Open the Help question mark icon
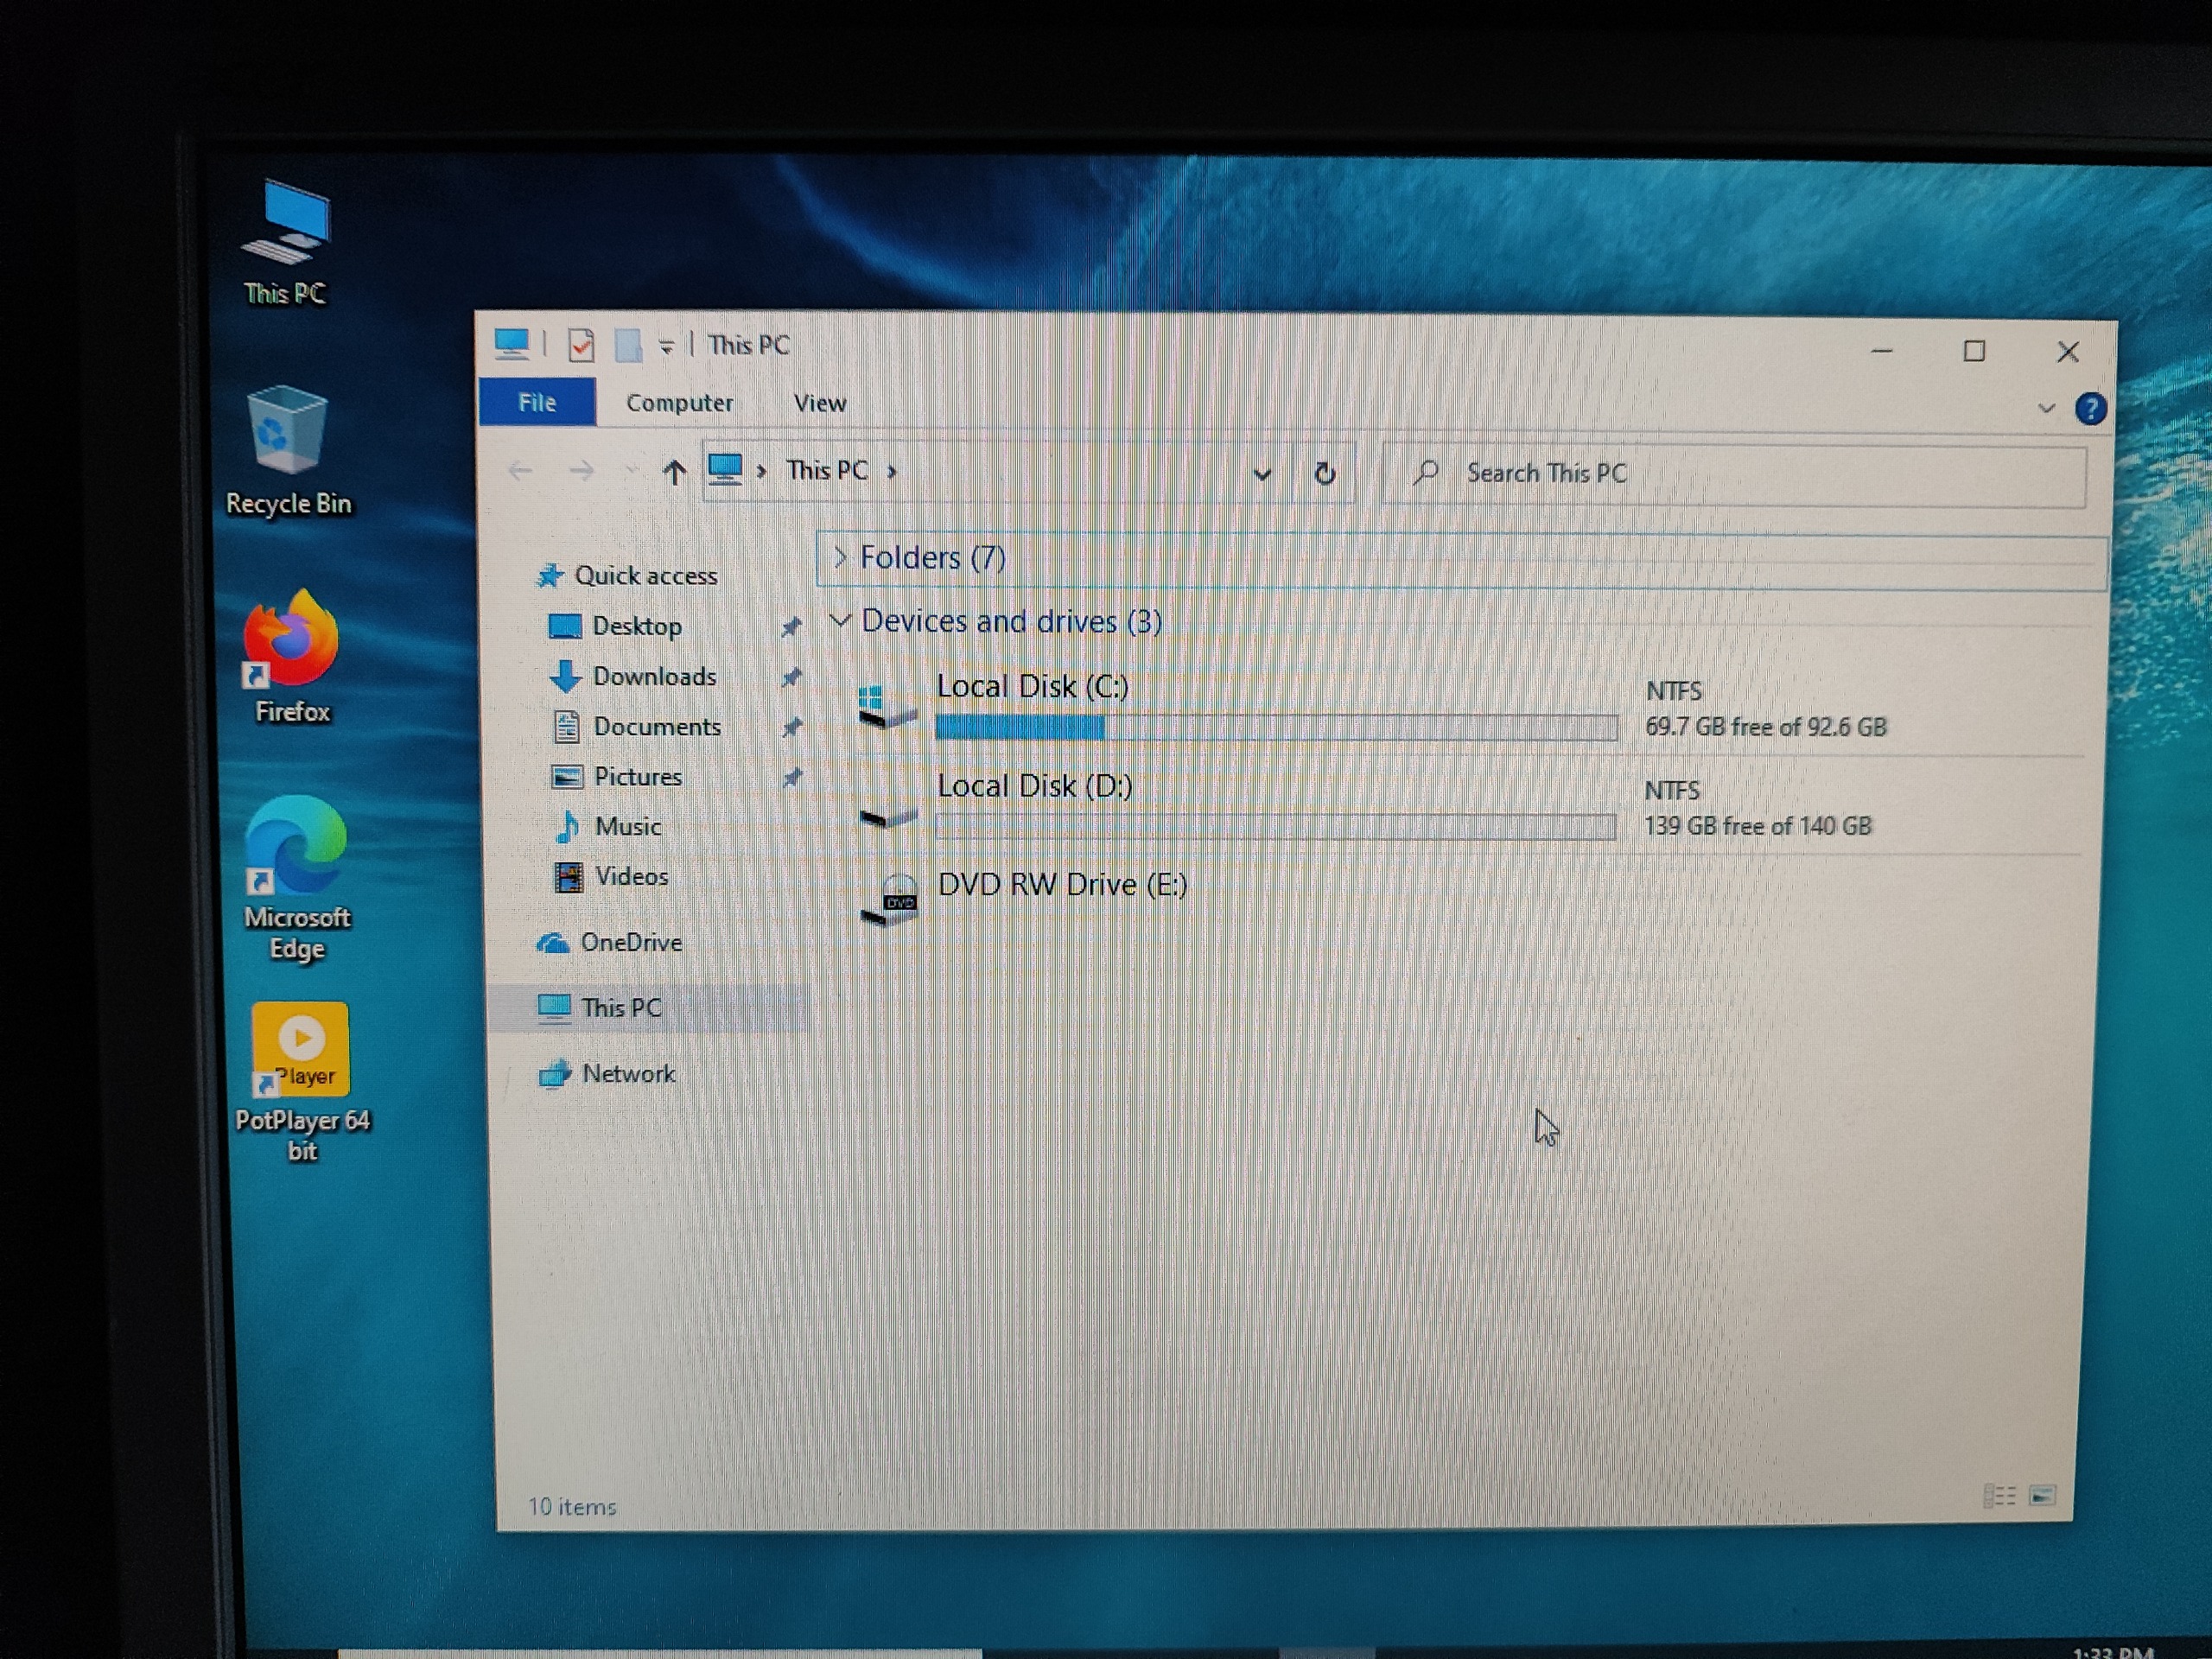The height and width of the screenshot is (1659, 2212). click(x=2090, y=409)
